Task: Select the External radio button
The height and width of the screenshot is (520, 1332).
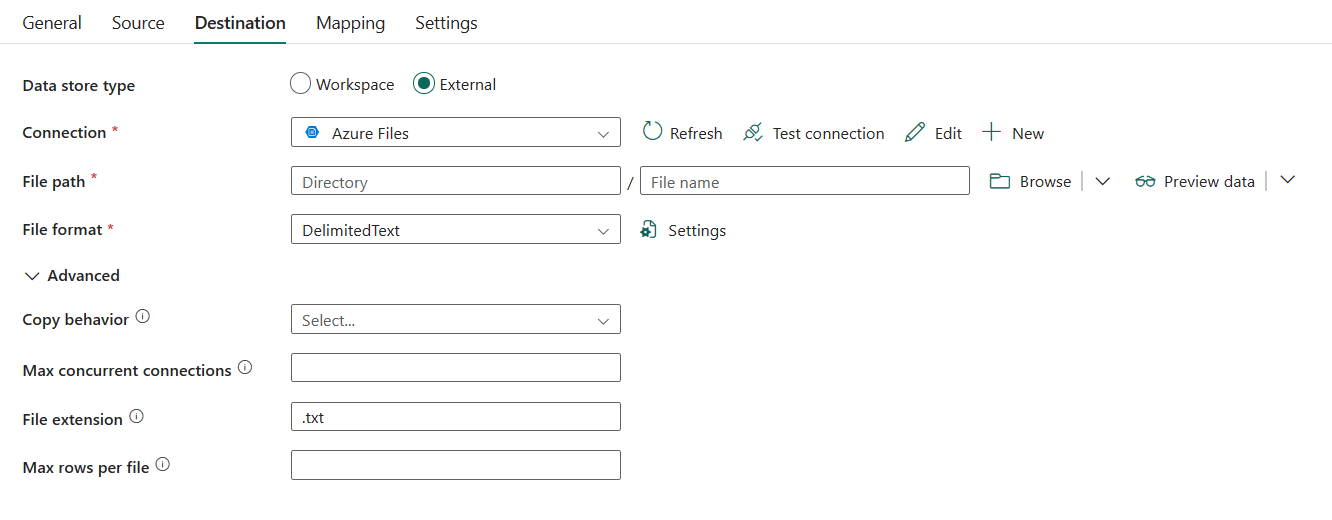Action: point(424,84)
